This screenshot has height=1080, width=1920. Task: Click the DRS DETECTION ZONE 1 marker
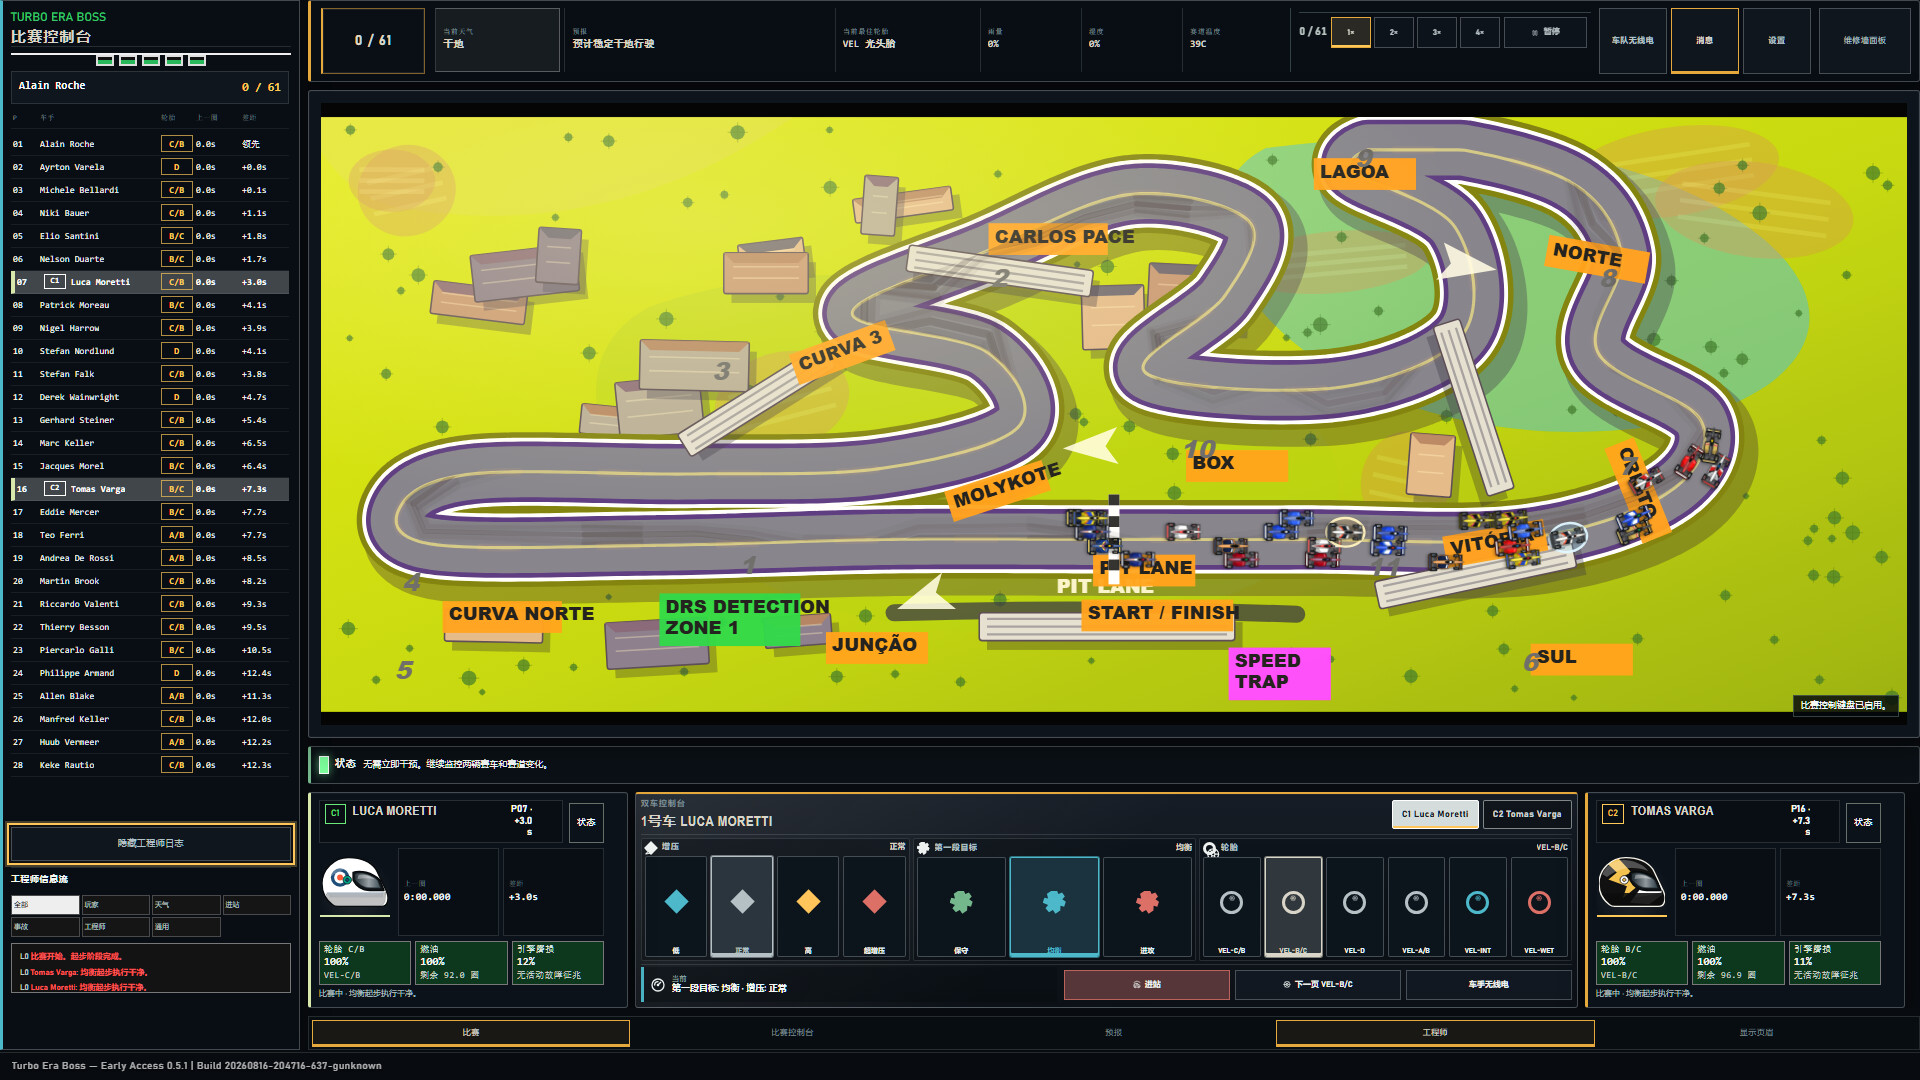click(x=746, y=618)
